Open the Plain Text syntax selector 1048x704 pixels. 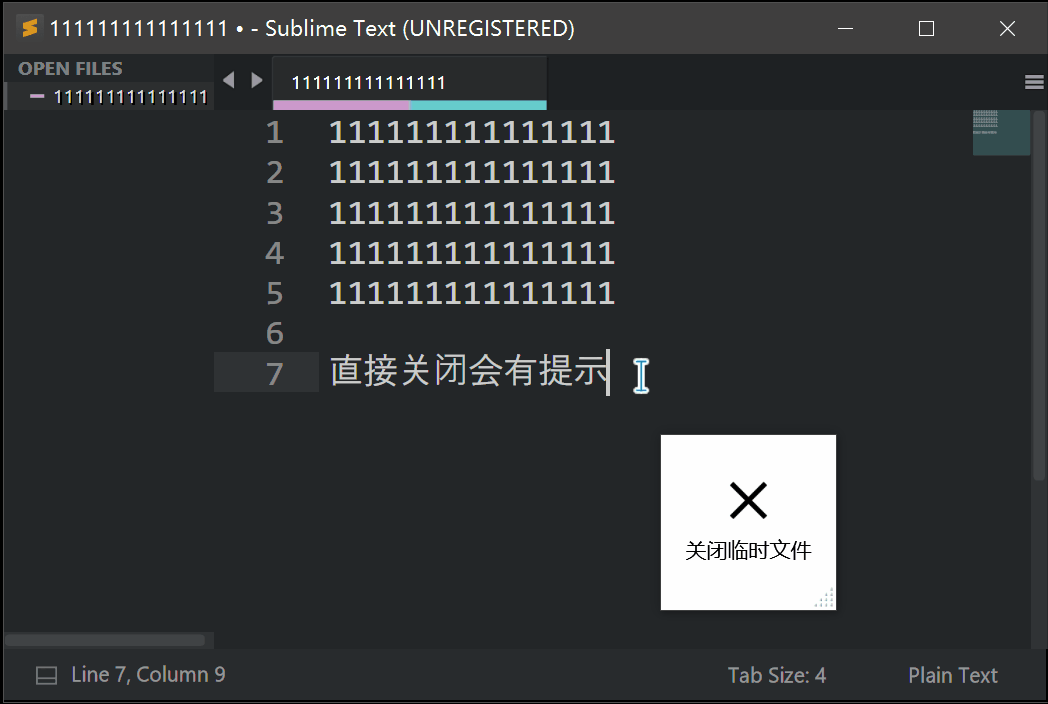click(x=952, y=675)
